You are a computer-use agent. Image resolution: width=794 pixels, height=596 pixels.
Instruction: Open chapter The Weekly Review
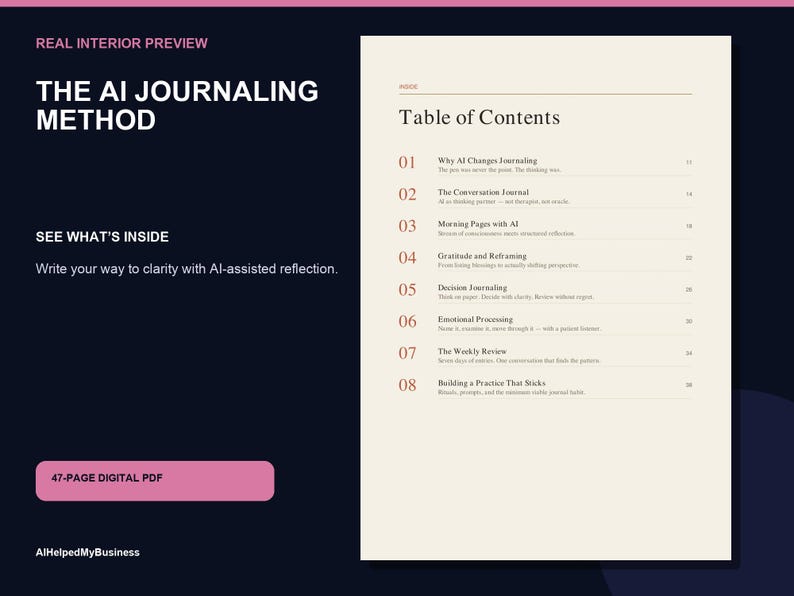tap(472, 351)
